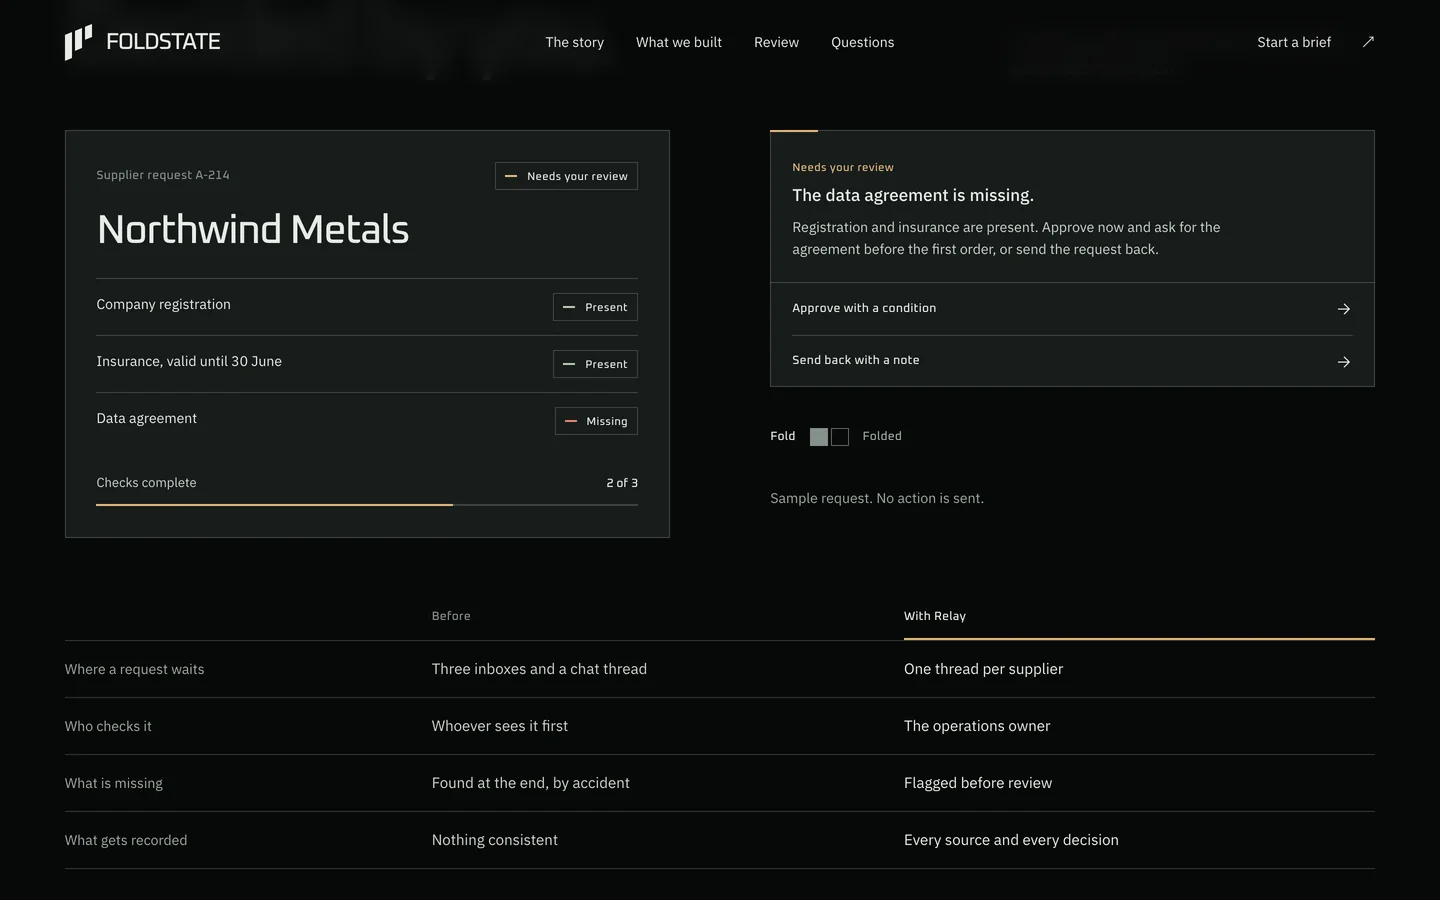Click the Present badge for Company registration
1440x900 pixels.
coord(595,307)
